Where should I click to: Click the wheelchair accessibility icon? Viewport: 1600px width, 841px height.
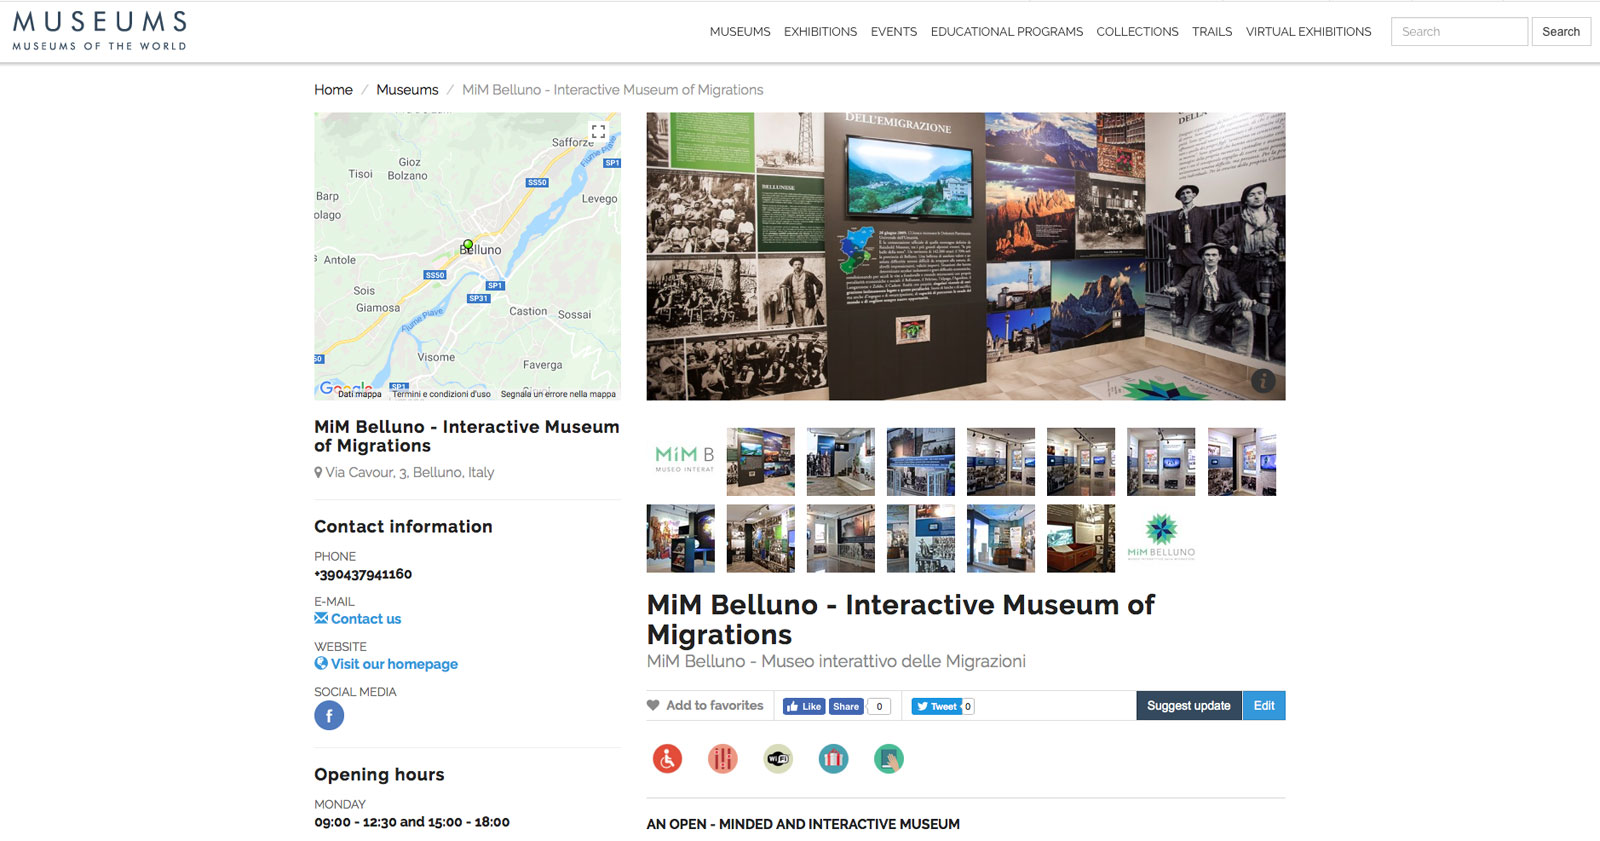[x=667, y=759]
